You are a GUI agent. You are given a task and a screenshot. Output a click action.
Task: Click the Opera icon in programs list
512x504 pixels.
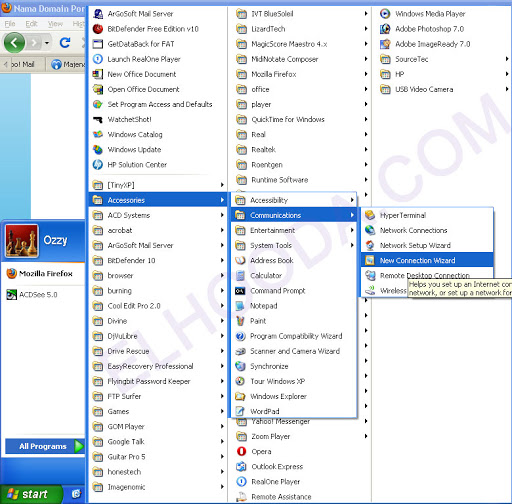(x=241, y=451)
